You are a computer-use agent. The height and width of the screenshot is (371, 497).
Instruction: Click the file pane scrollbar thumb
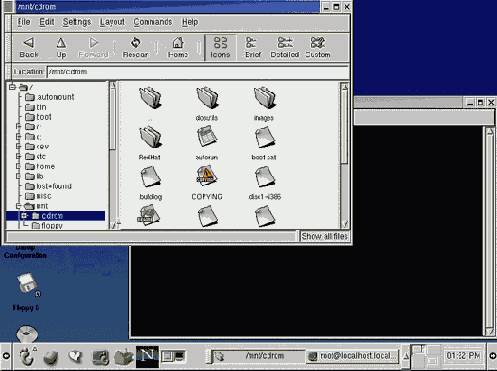pyautogui.click(x=345, y=128)
